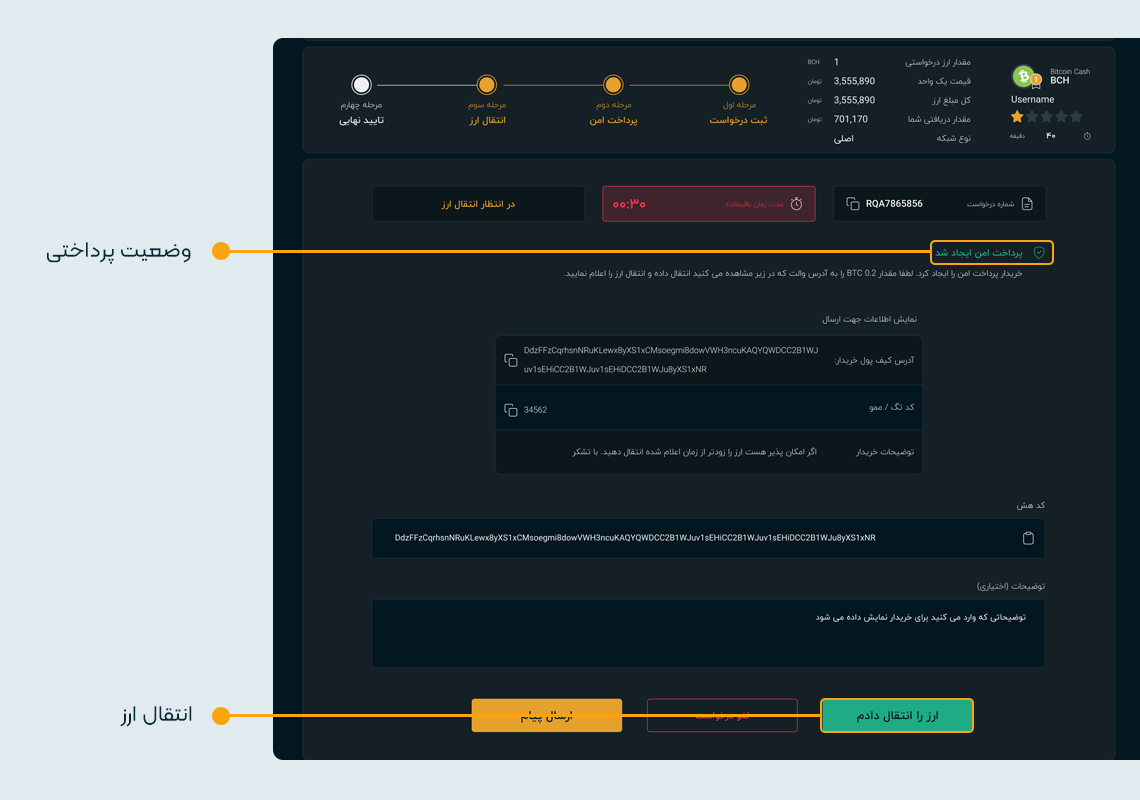Click the stopwatch icon in the red timer box

click(x=797, y=204)
